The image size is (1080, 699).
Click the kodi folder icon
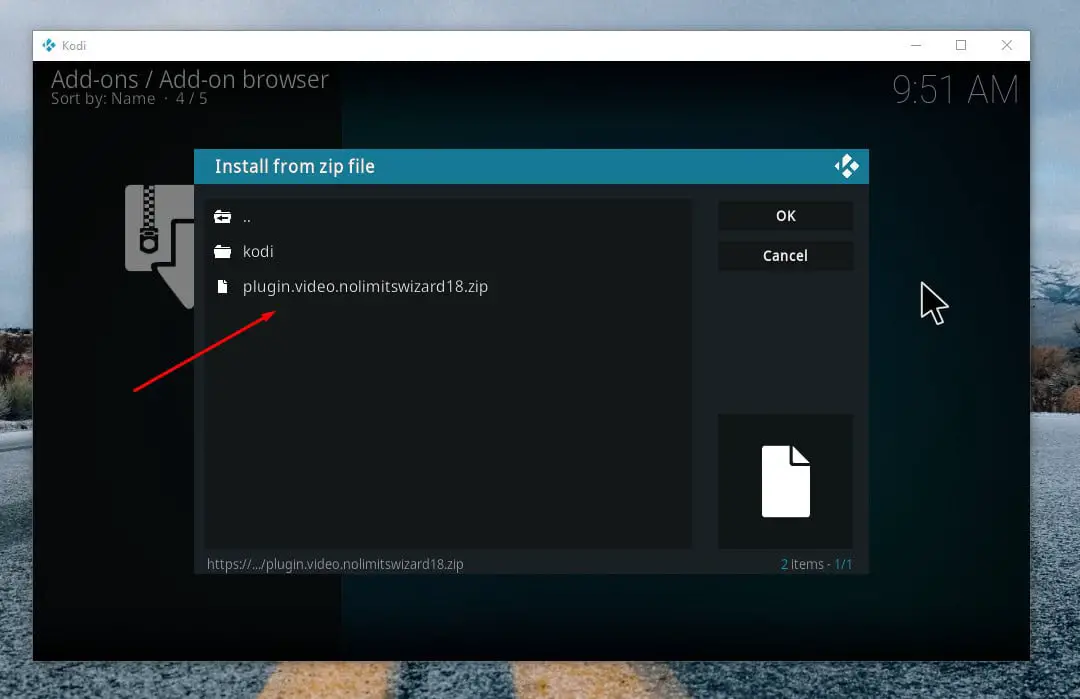222,251
